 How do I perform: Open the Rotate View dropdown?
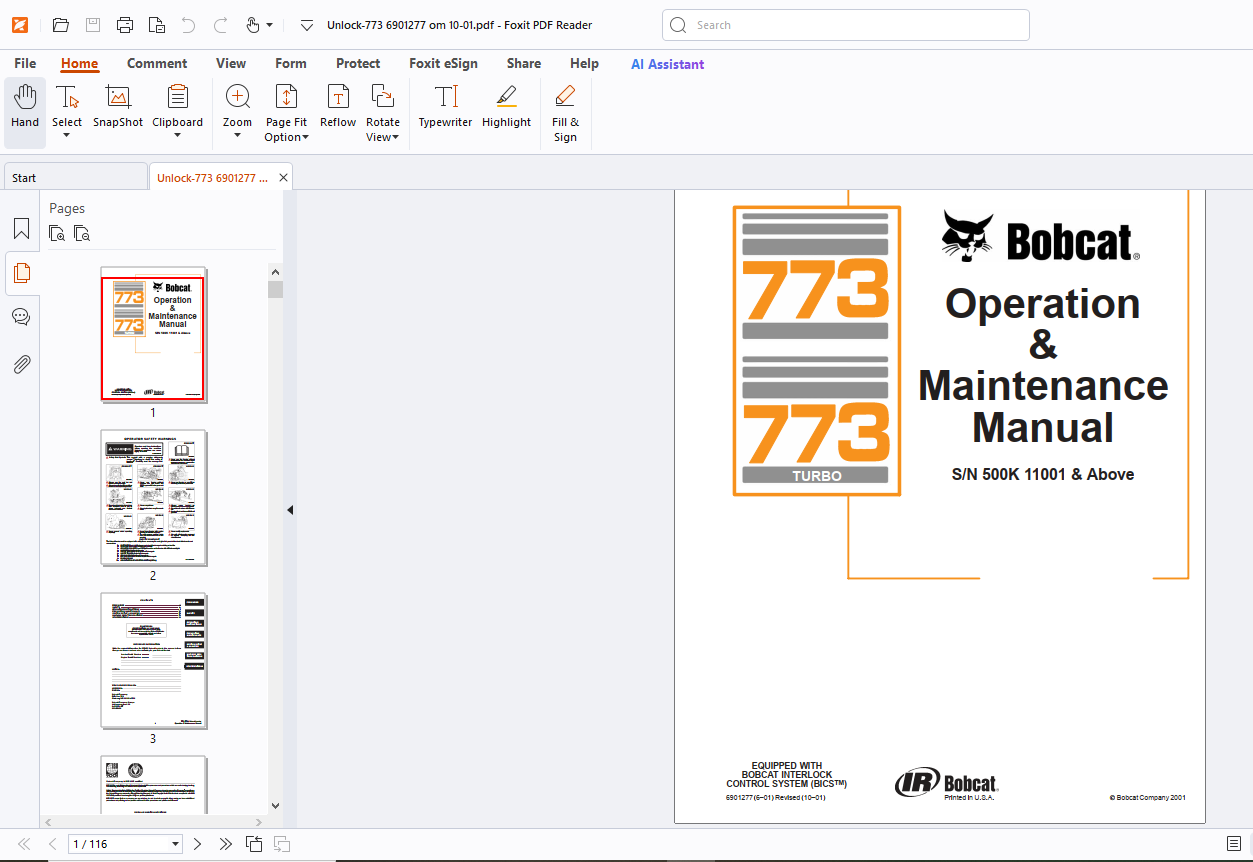pos(383,112)
